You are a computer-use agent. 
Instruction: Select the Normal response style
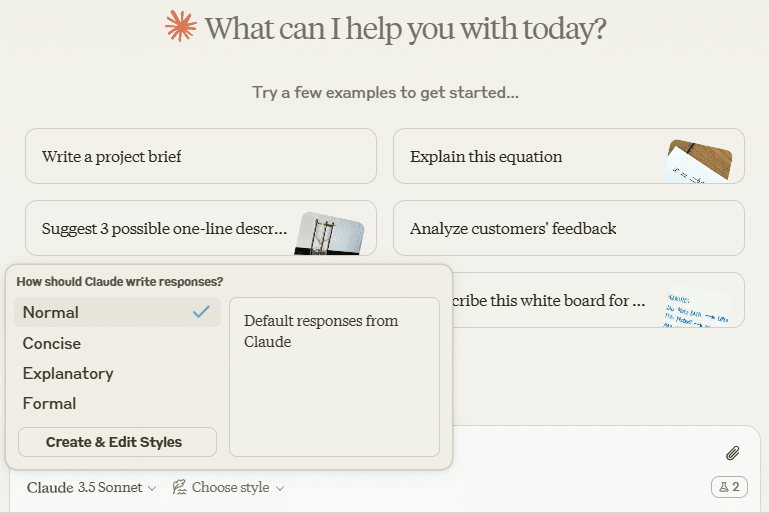pos(117,312)
